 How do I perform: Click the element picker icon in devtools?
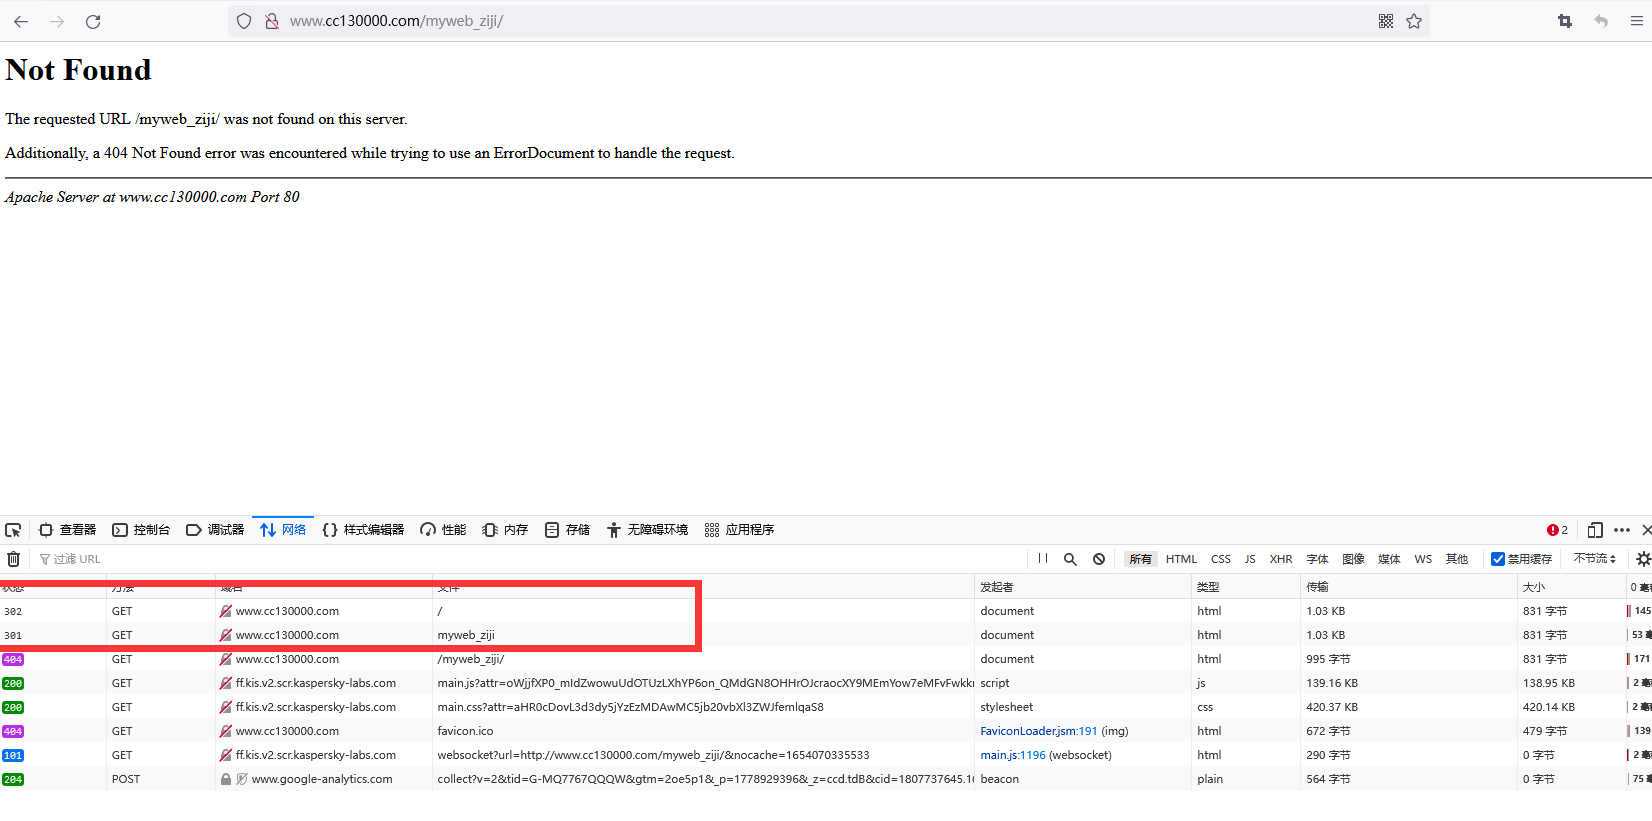[13, 530]
